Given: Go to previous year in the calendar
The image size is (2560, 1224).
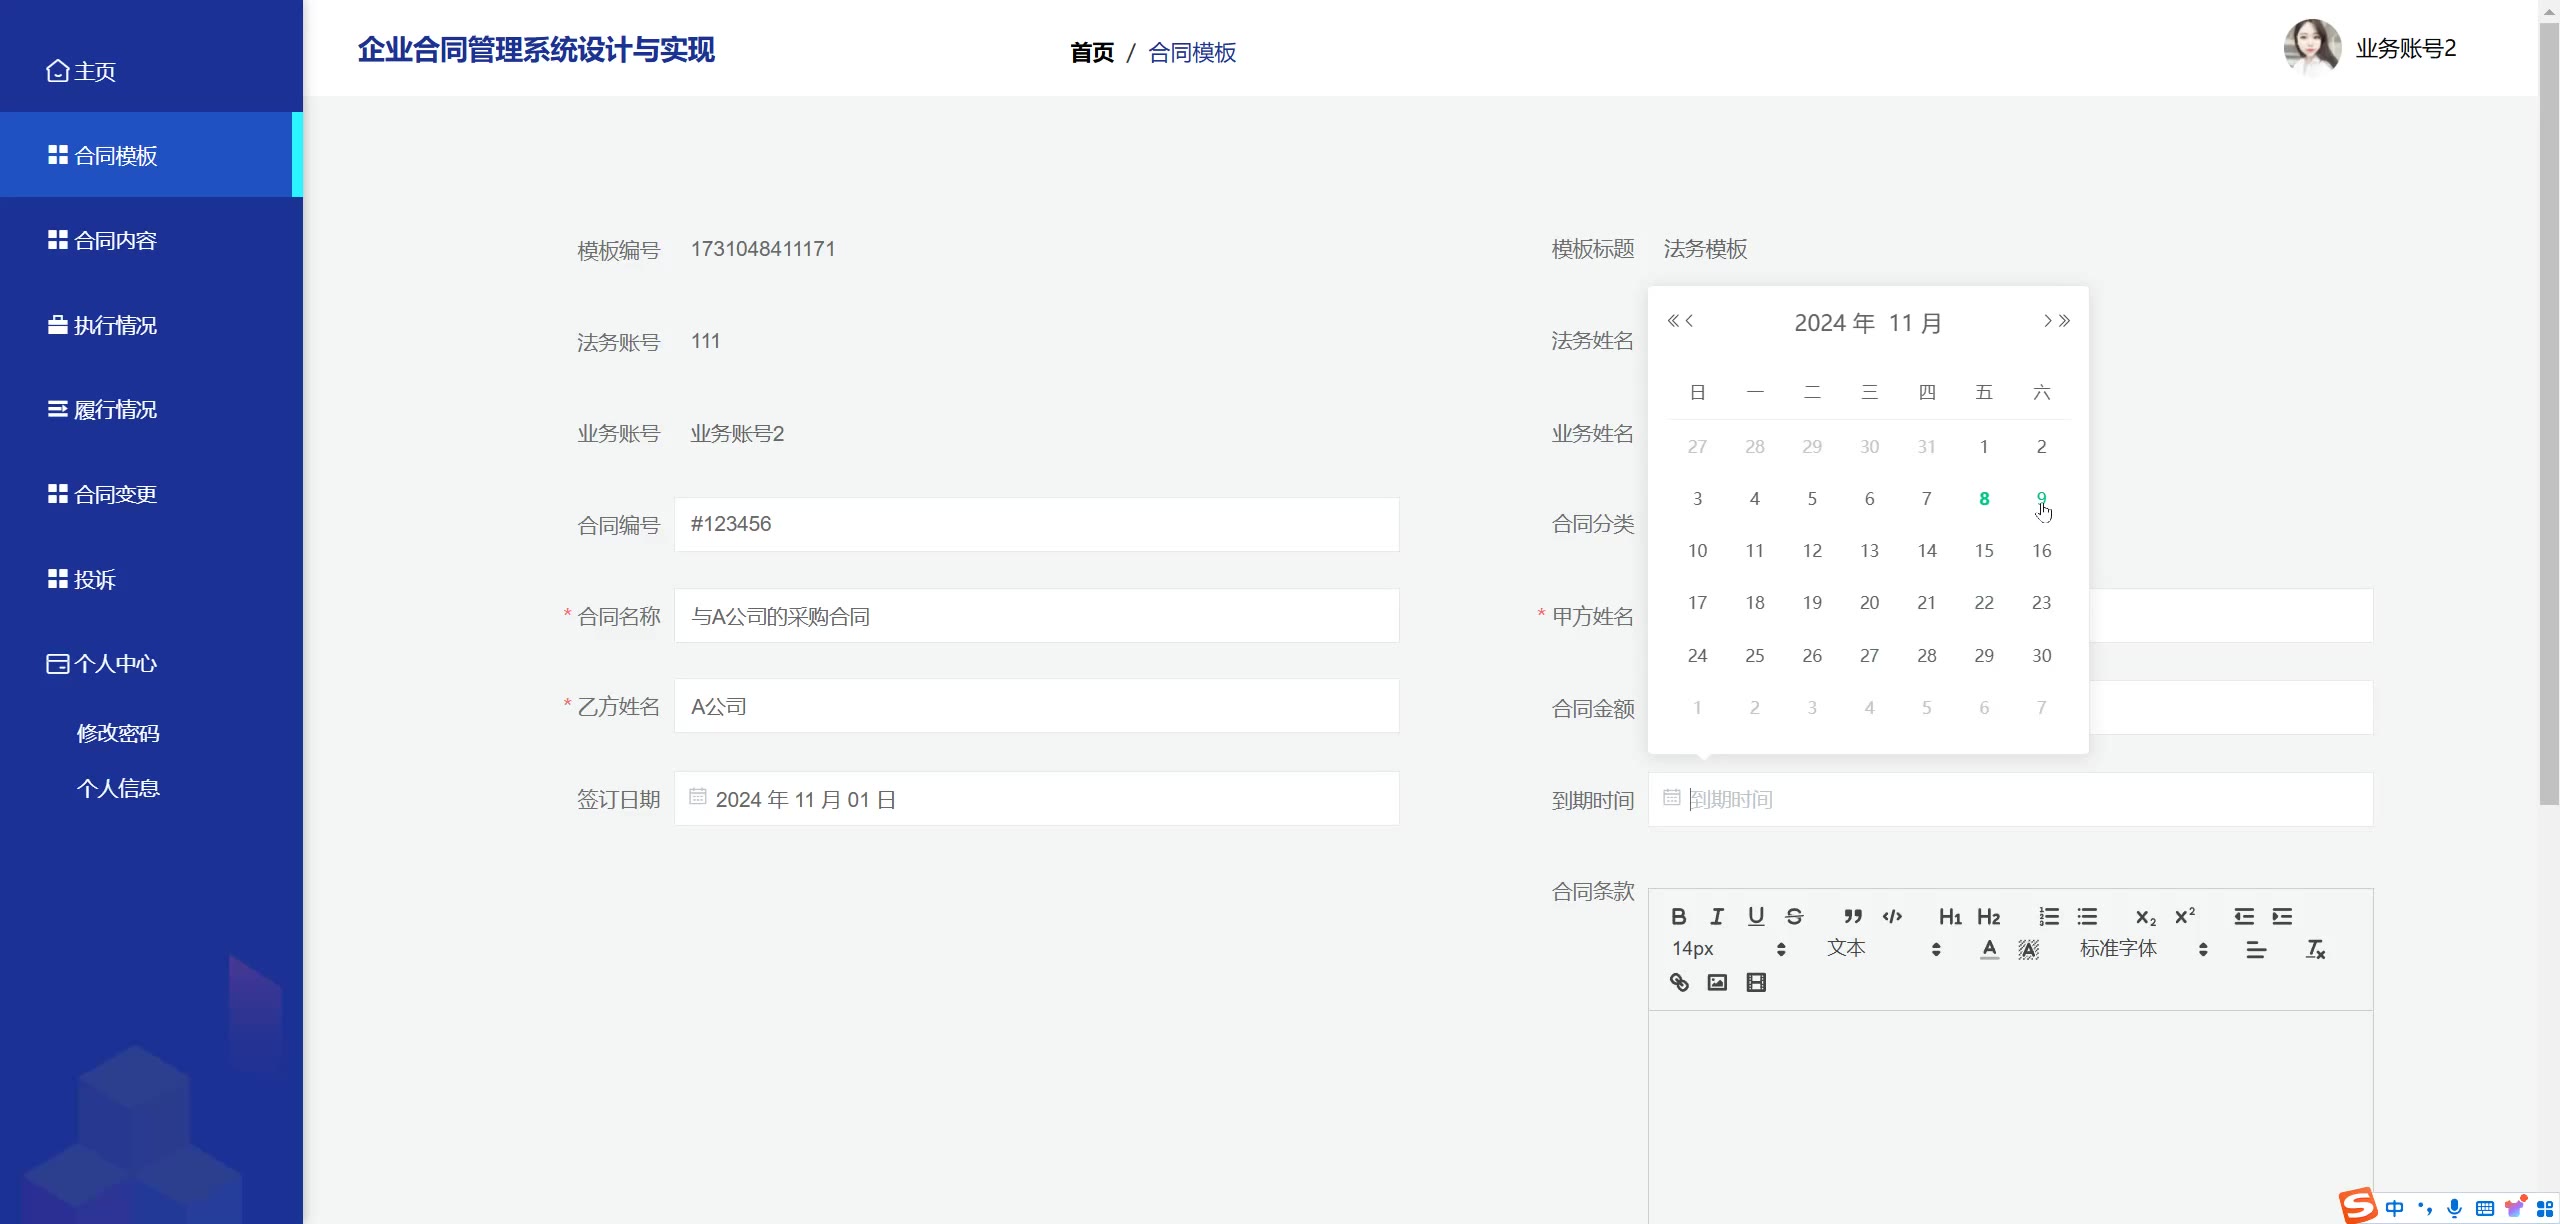Looking at the screenshot, I should [x=1672, y=321].
